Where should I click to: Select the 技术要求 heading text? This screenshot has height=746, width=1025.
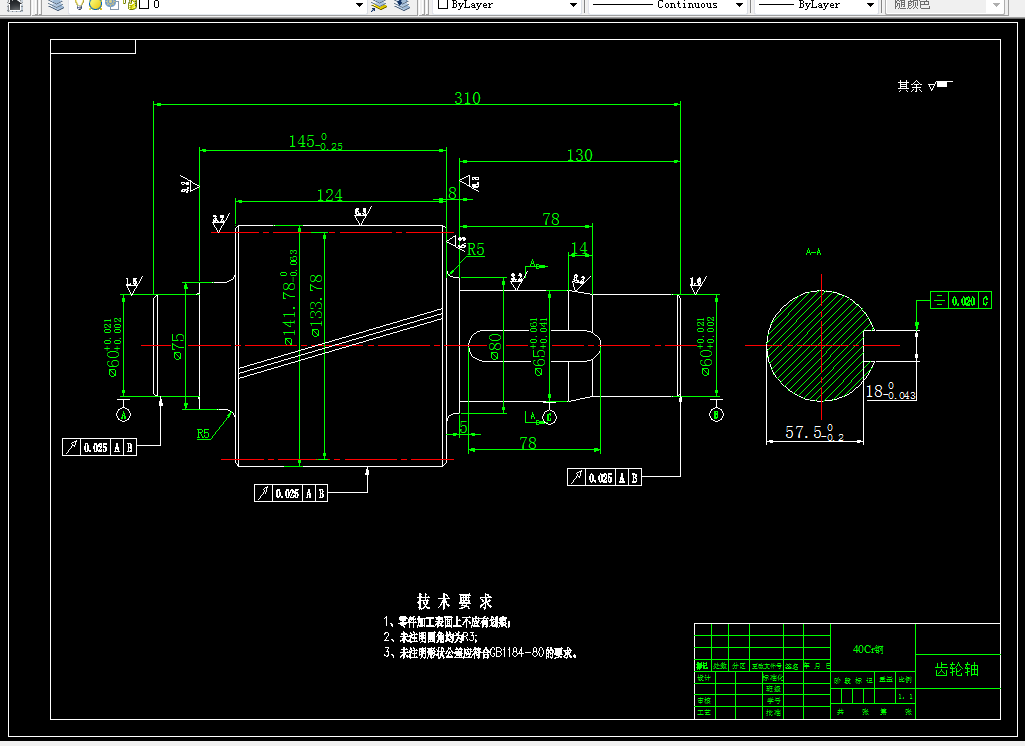coord(454,602)
